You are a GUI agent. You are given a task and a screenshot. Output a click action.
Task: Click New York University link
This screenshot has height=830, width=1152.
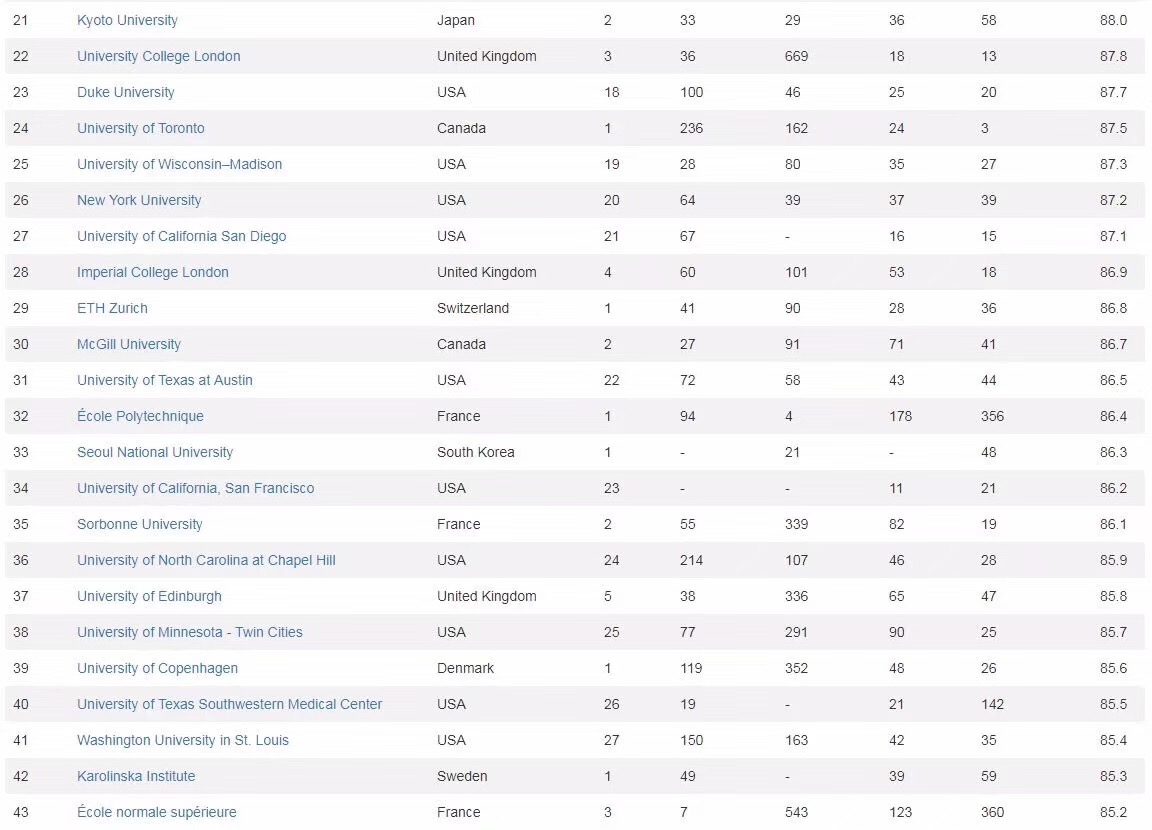[x=139, y=200]
